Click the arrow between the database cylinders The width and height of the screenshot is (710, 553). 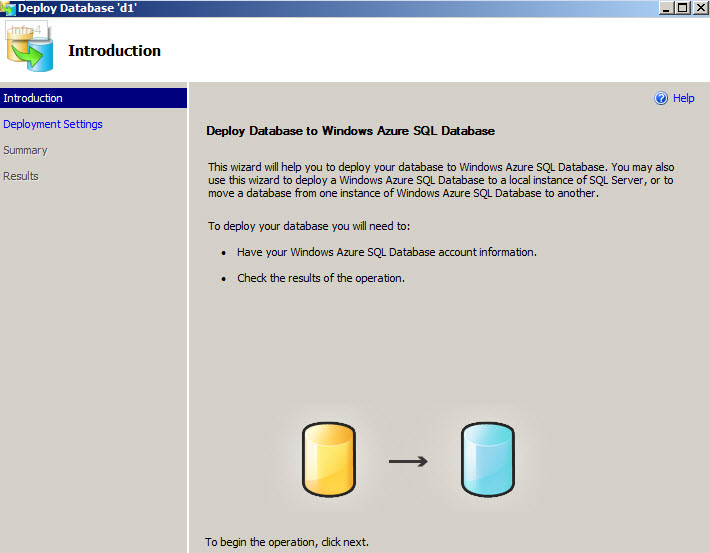click(x=408, y=461)
